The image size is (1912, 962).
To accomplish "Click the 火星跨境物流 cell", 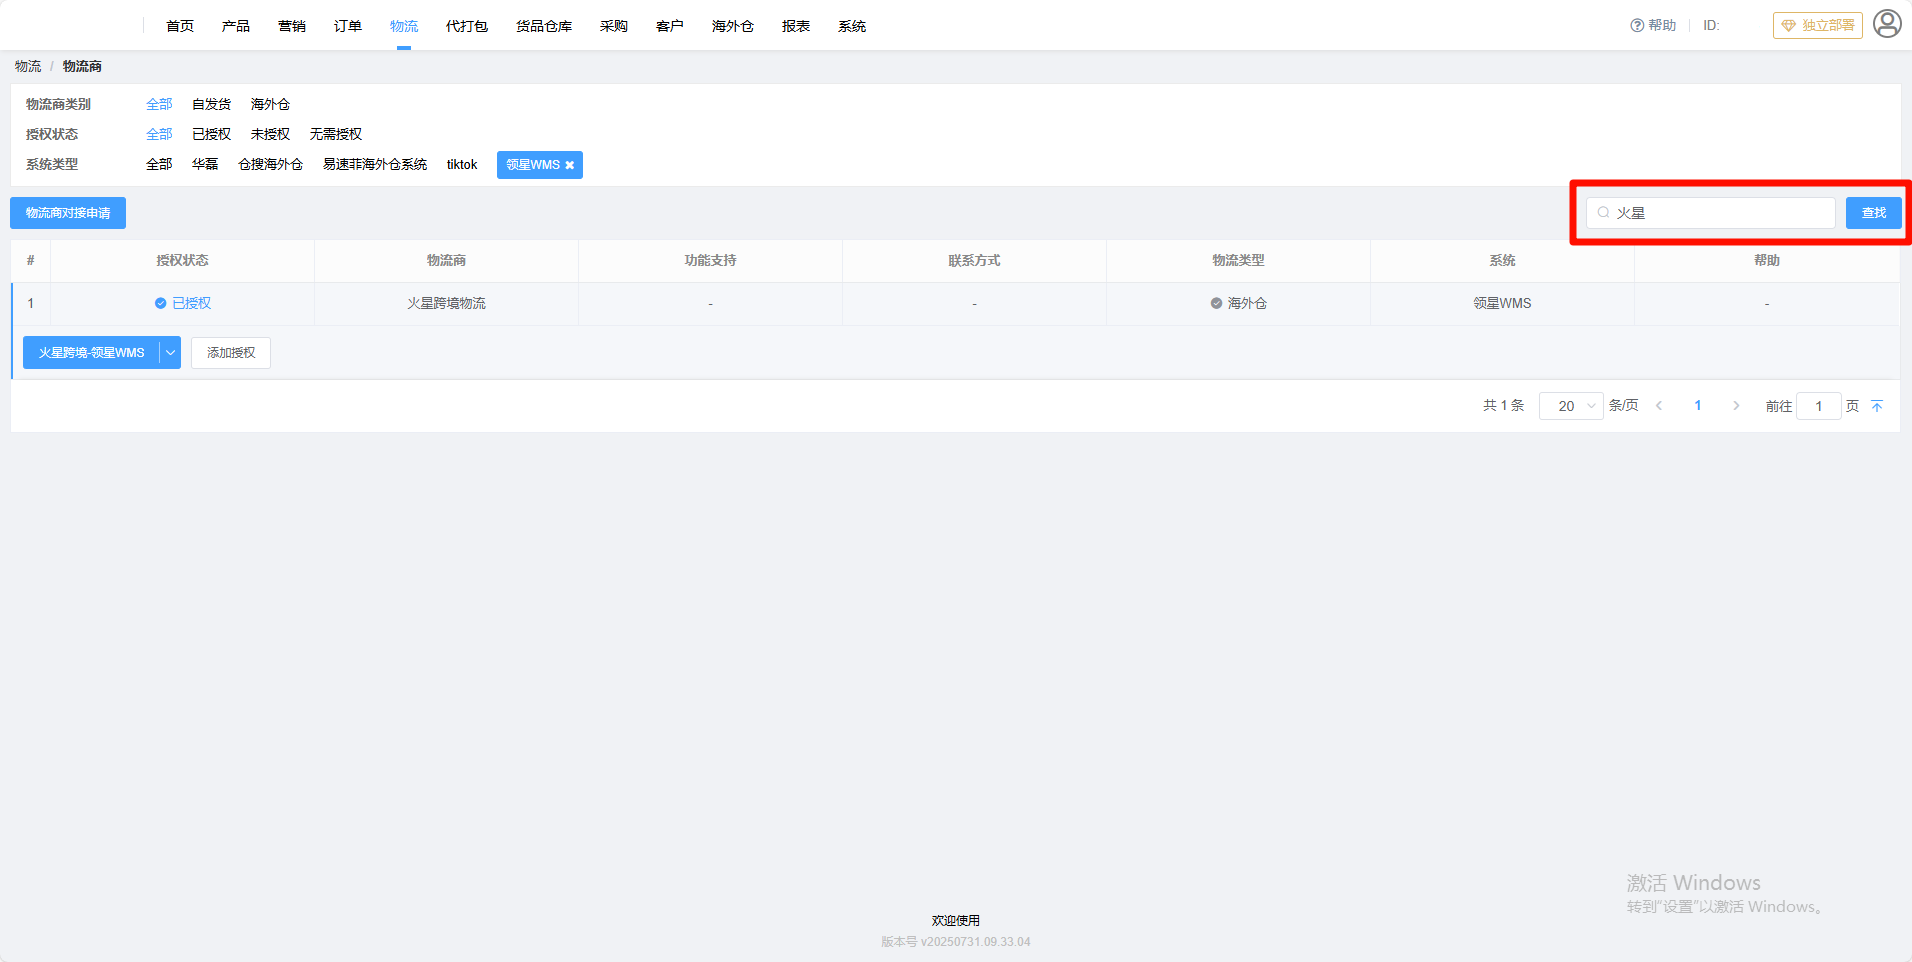I will pos(446,303).
